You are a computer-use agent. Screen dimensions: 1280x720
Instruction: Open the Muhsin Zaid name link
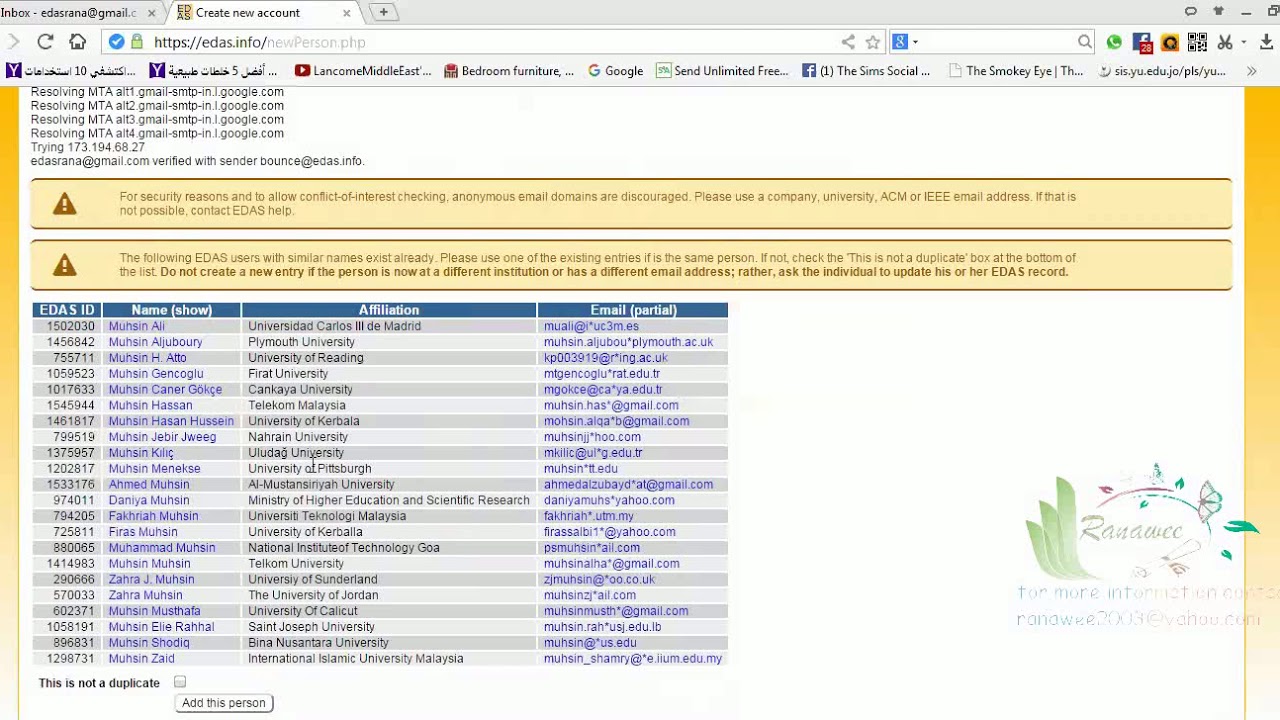(x=142, y=658)
